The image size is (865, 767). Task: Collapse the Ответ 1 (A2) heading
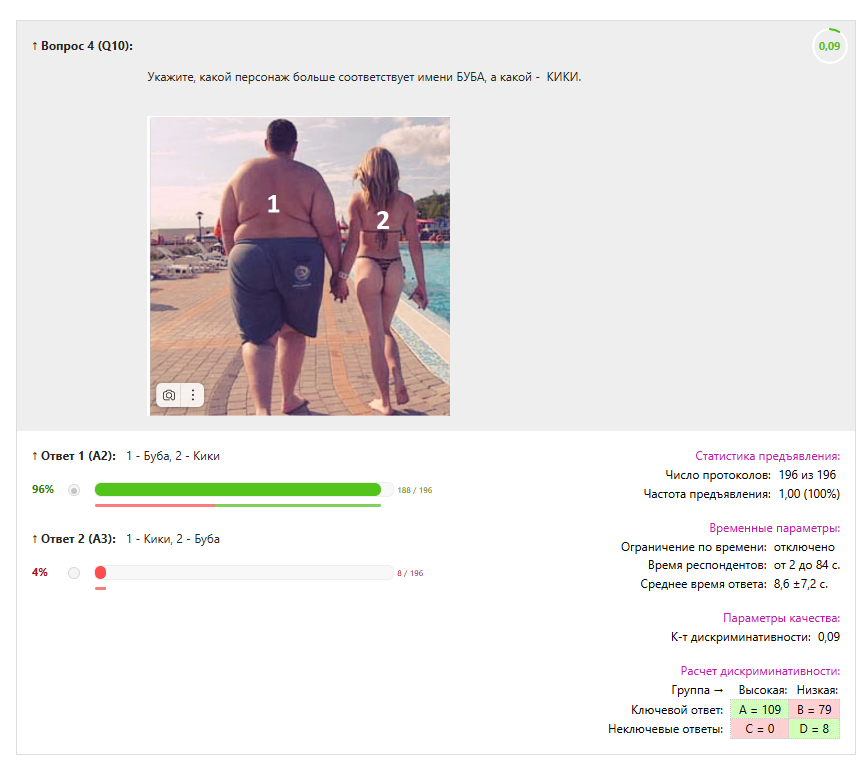[74, 456]
